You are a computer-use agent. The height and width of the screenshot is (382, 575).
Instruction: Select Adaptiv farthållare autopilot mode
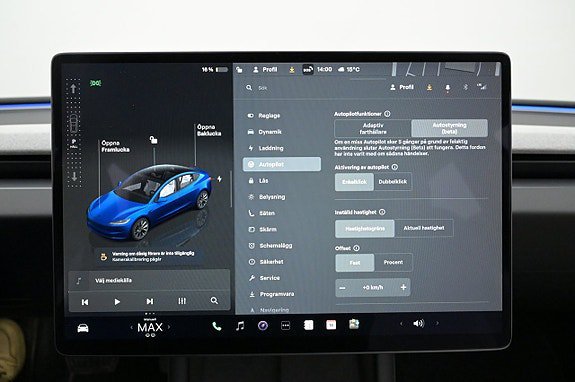tap(373, 128)
